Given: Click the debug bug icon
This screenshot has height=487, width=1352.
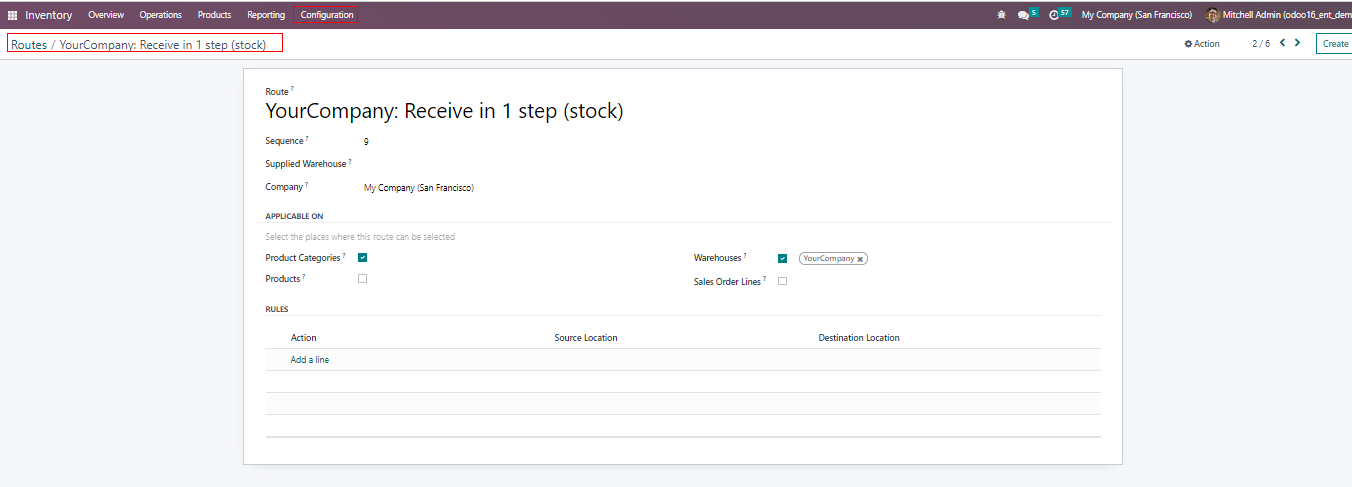Looking at the screenshot, I should click(1002, 15).
